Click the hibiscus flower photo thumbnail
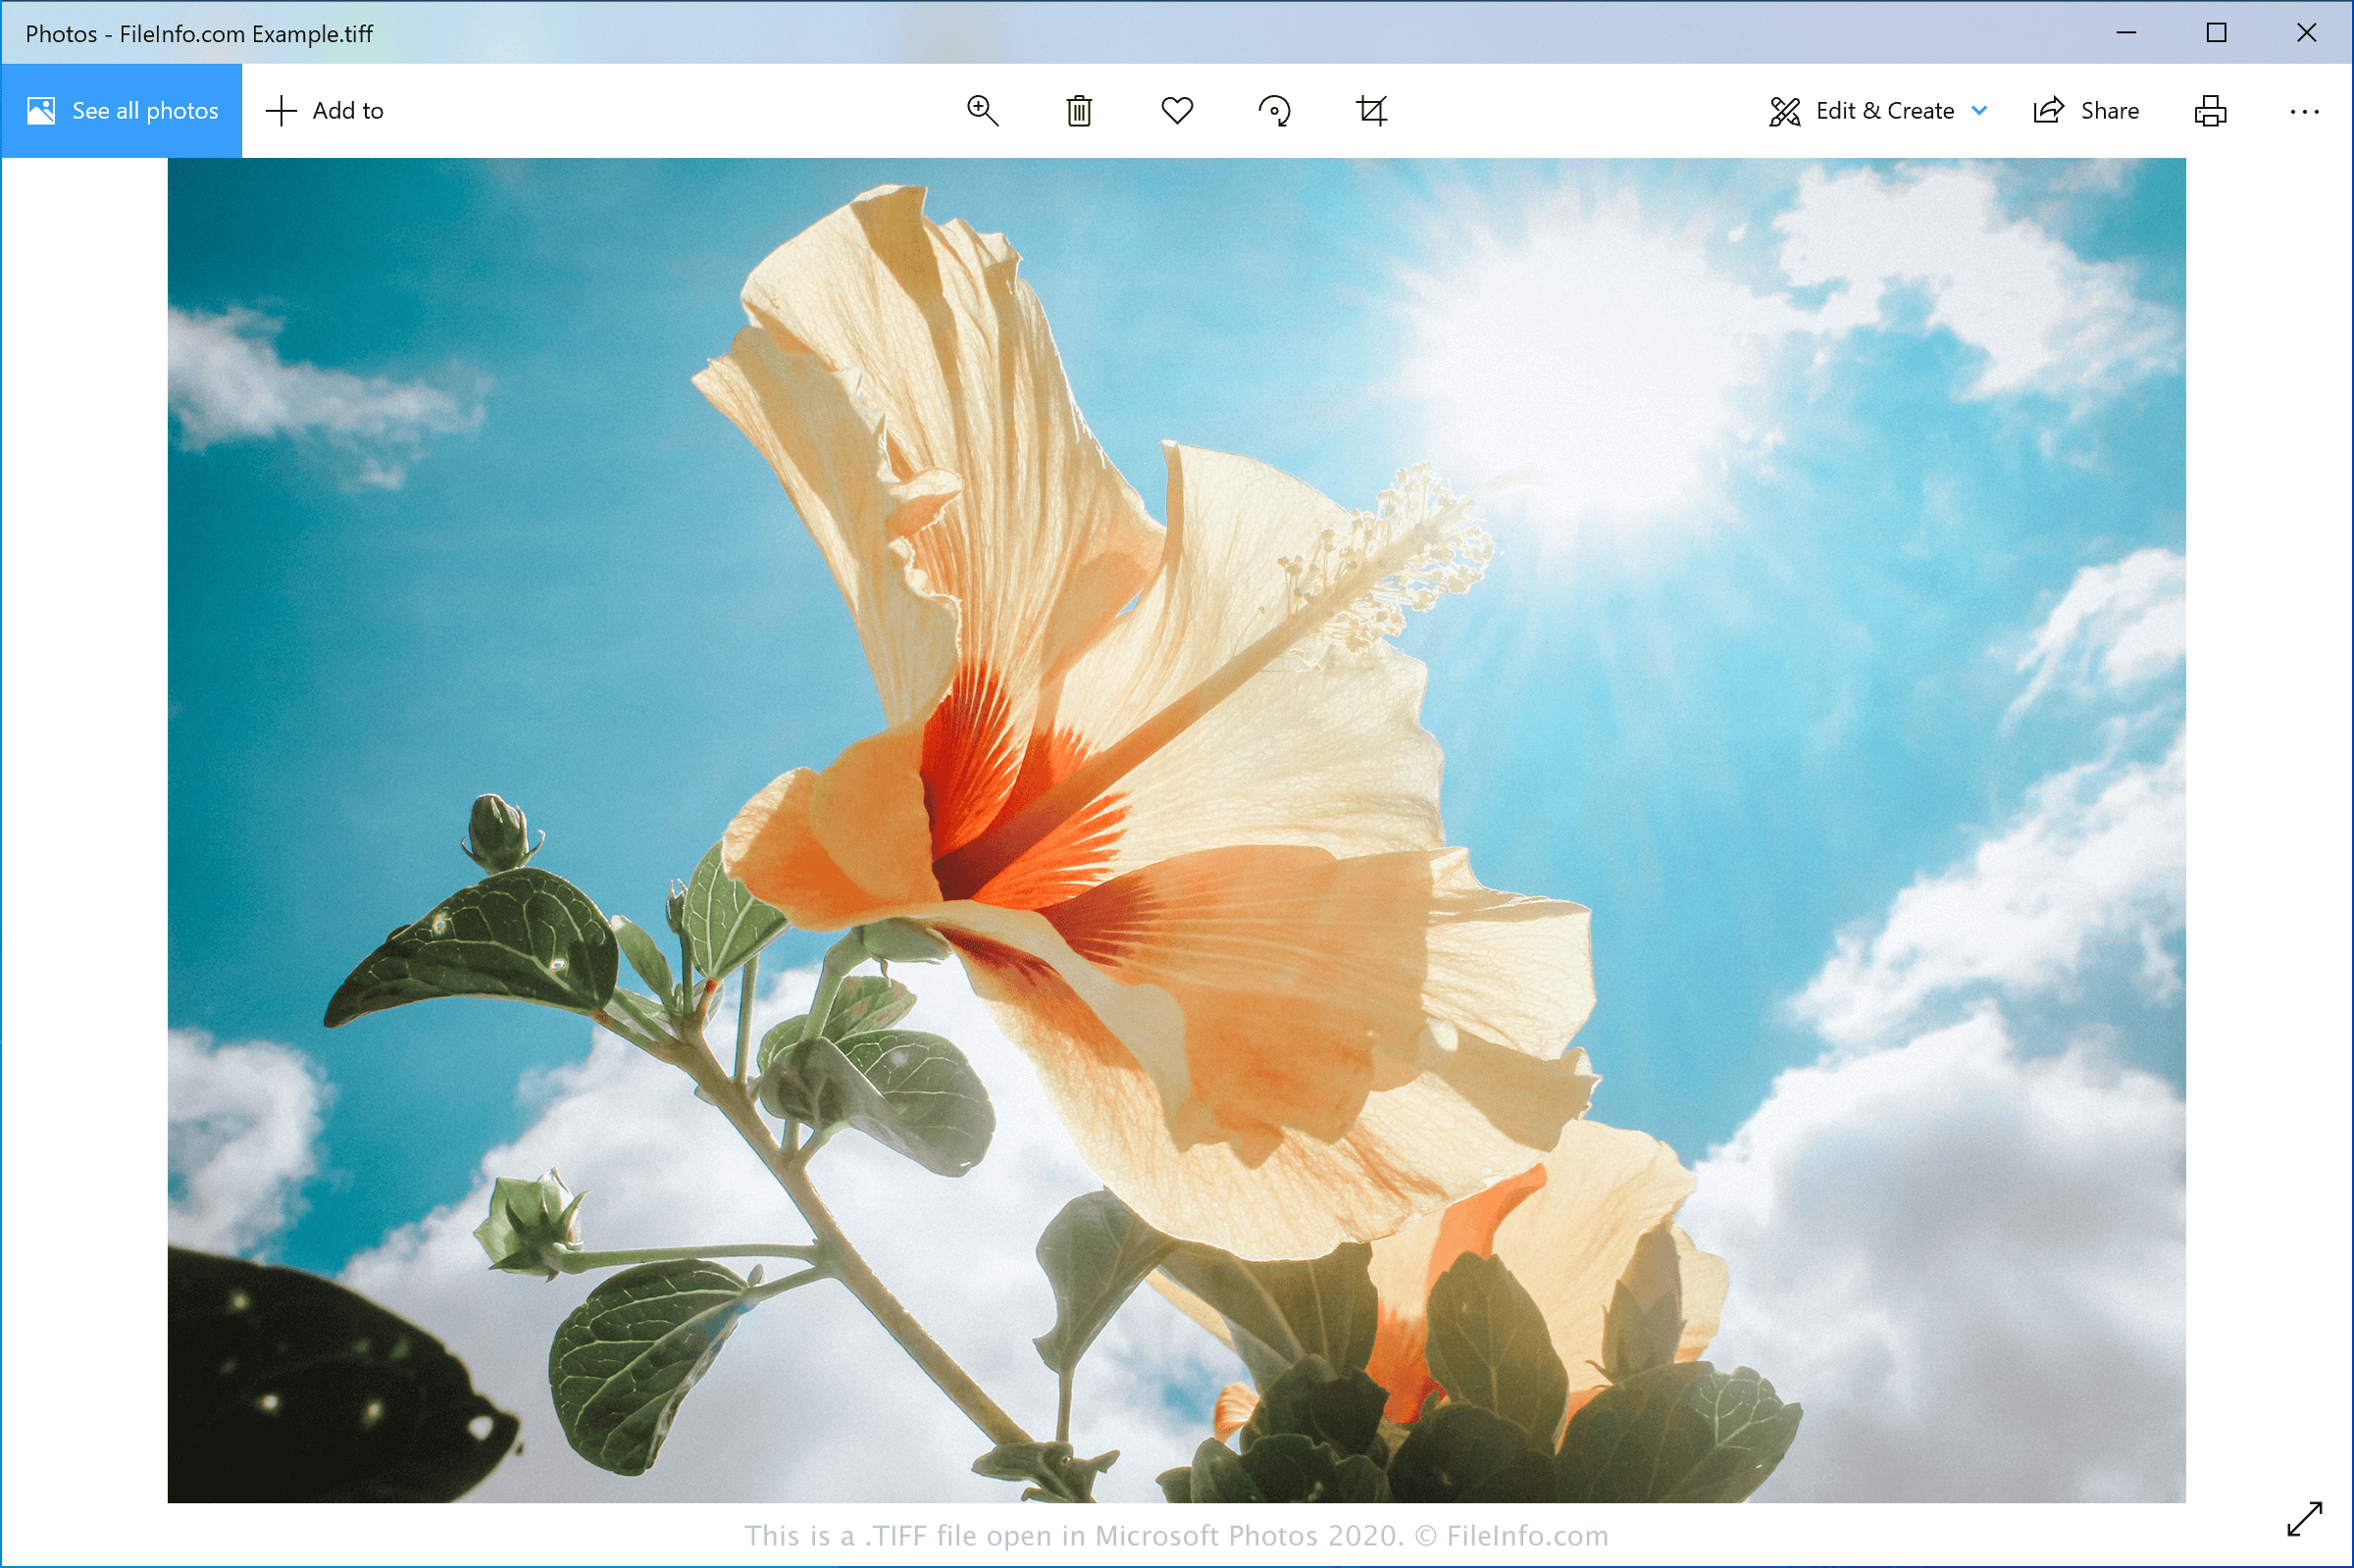Viewport: 2354px width, 1568px height. click(x=1178, y=832)
